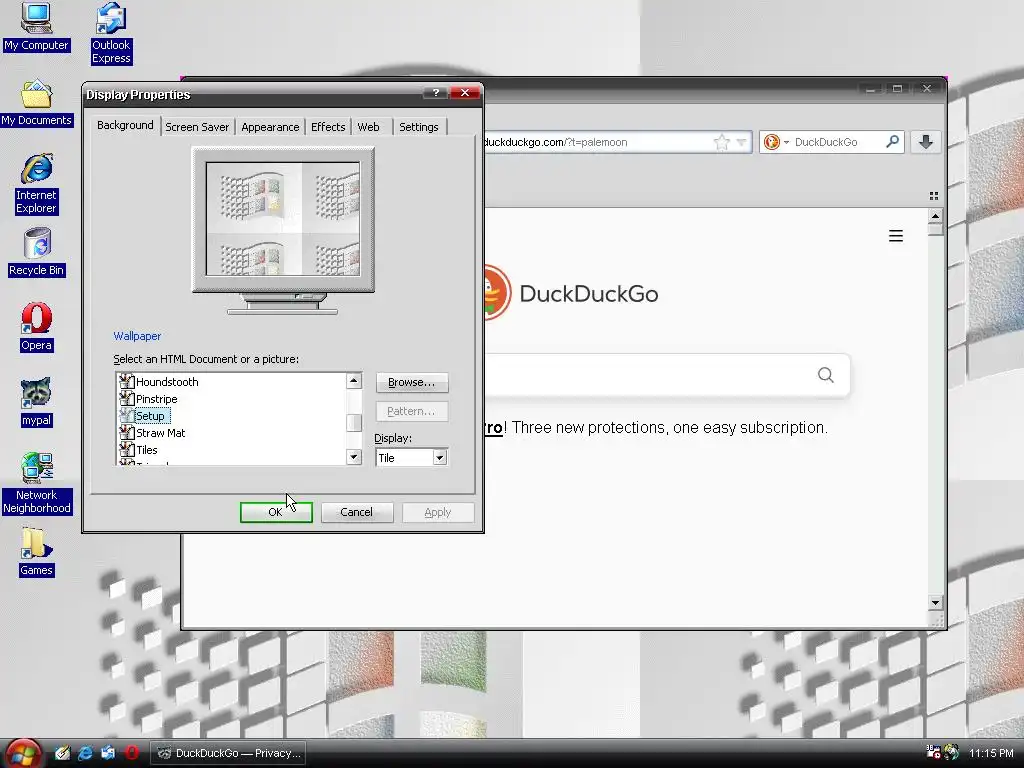This screenshot has width=1024, height=768.
Task: Click the bookmark star in browser address bar
Action: point(722,142)
